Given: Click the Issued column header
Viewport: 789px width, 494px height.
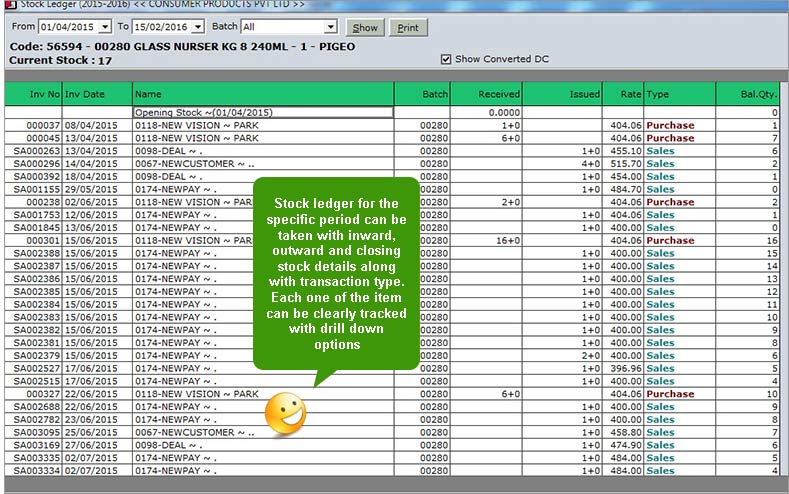Looking at the screenshot, I should [562, 94].
